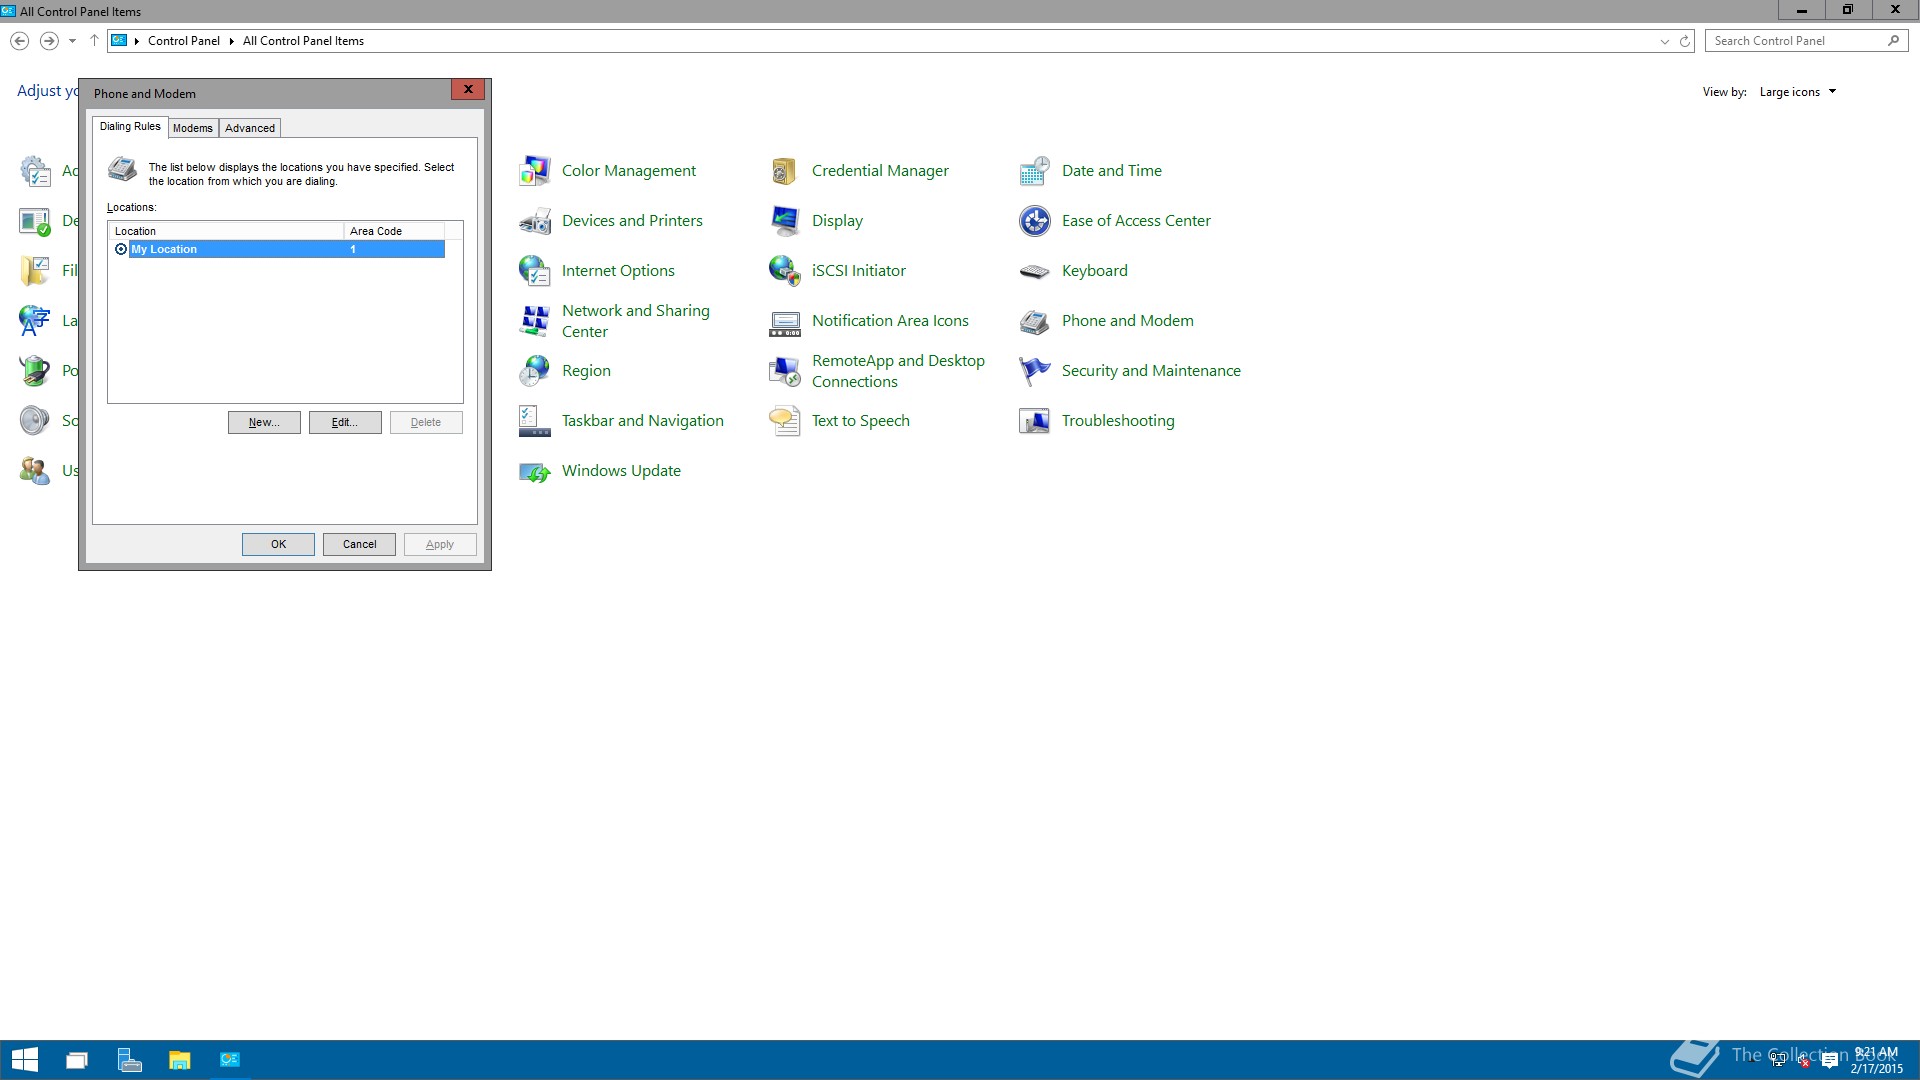1920x1080 pixels.
Task: Open the Ease of Access Center icon
Action: (x=1035, y=221)
